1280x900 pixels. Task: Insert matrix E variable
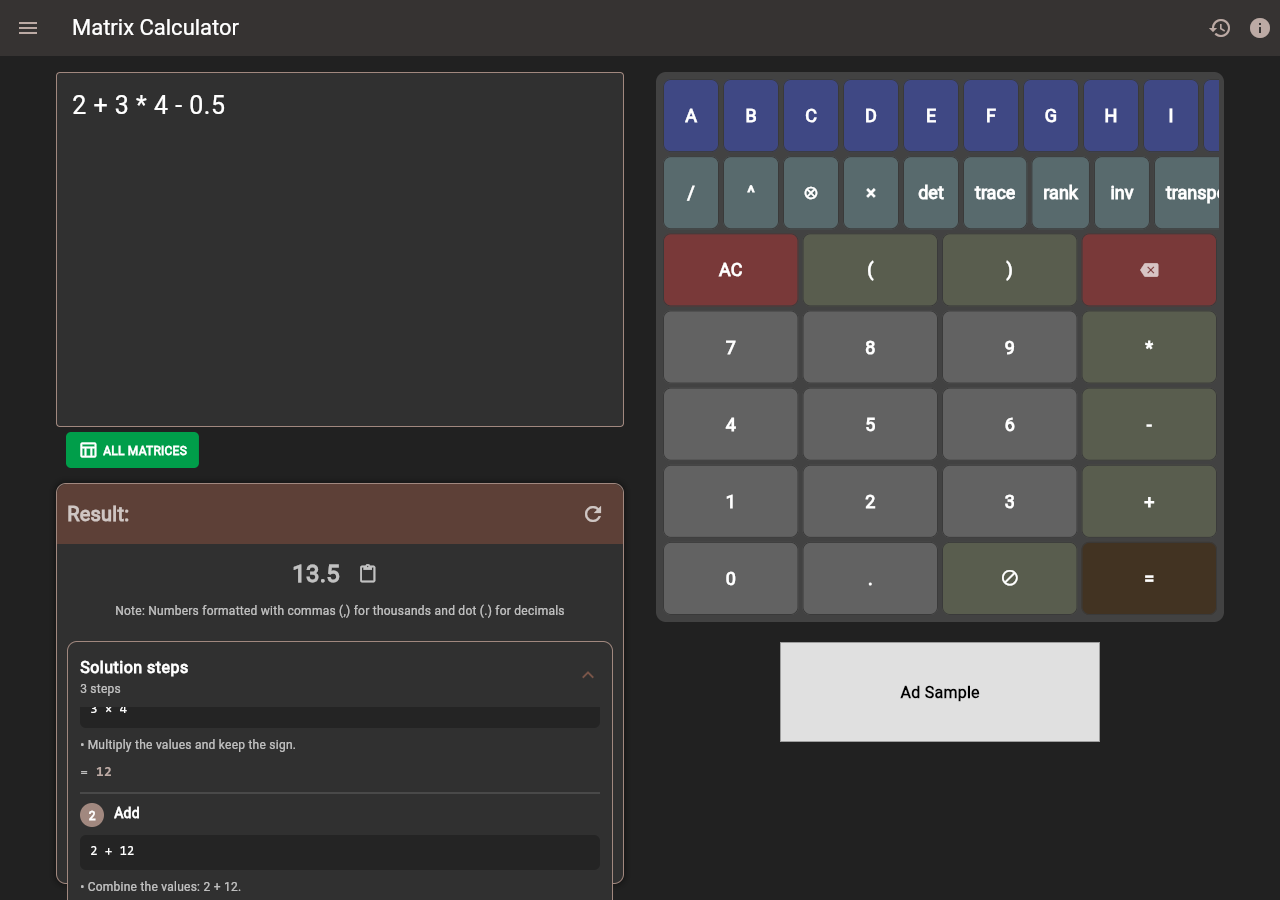931,116
